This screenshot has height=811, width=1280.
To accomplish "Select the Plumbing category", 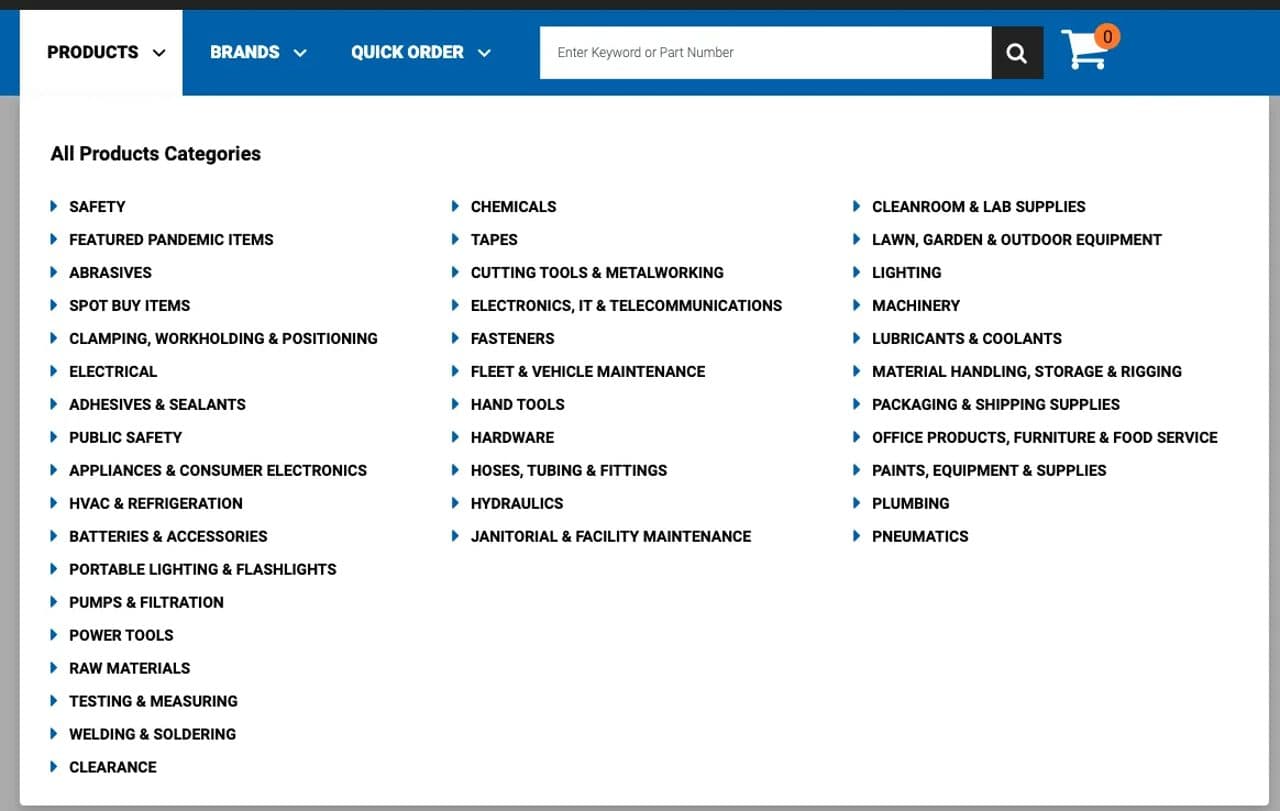I will coord(911,504).
